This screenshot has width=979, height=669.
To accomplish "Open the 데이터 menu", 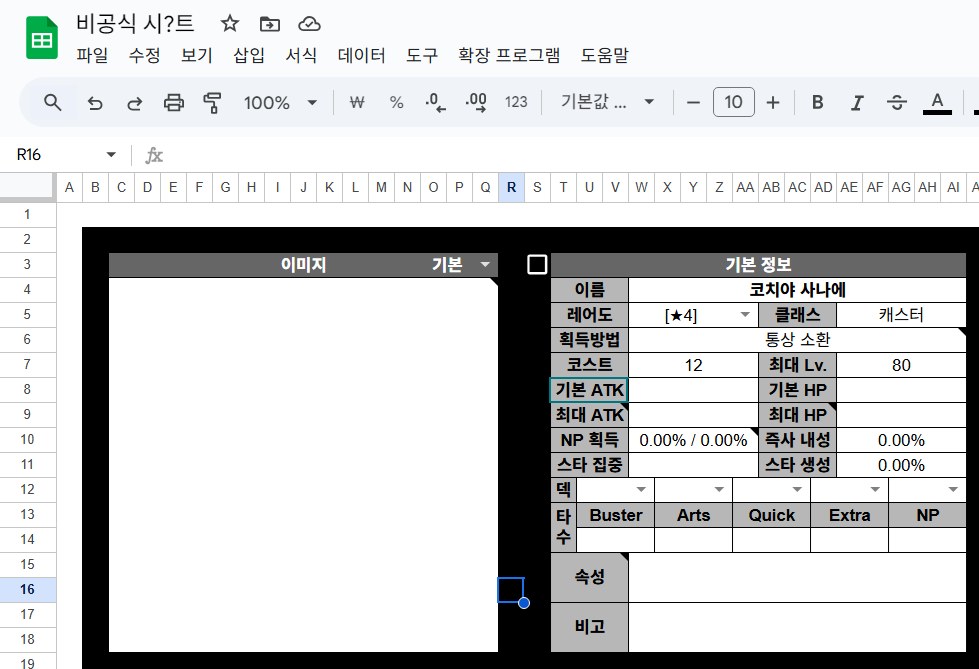I will coord(361,56).
